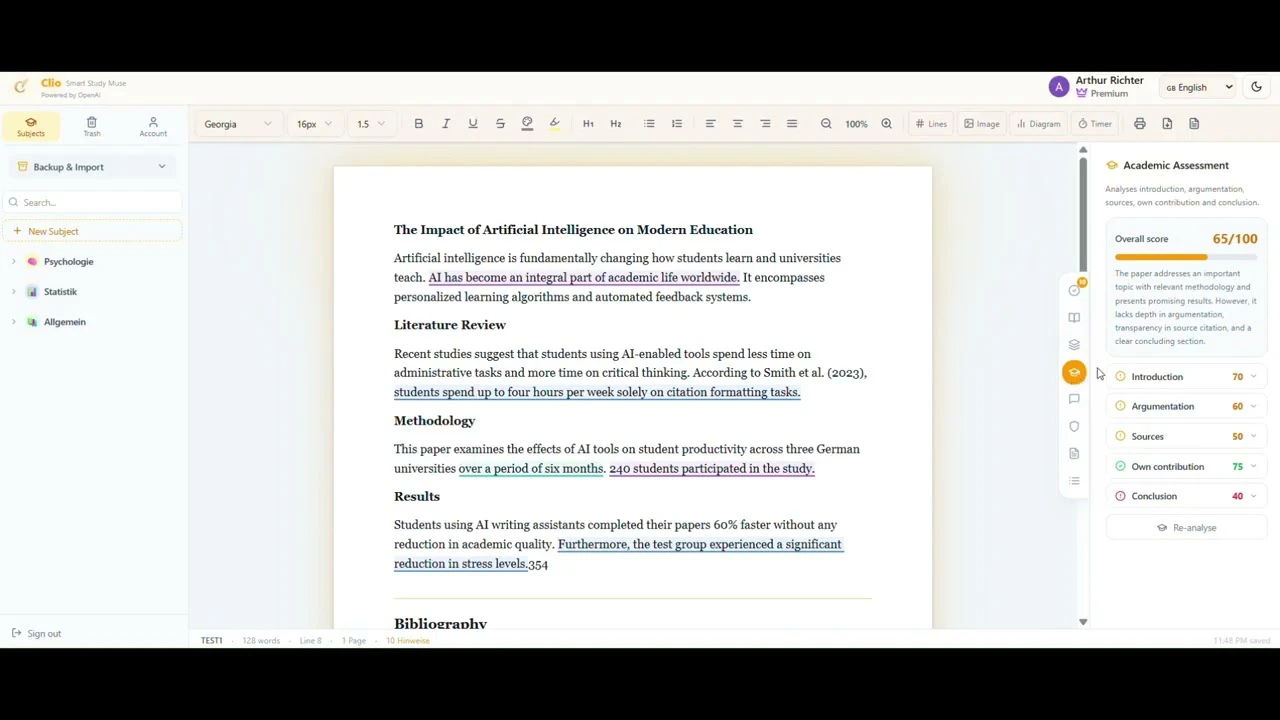The height and width of the screenshot is (720, 1280).
Task: Align text left
Action: coord(710,124)
